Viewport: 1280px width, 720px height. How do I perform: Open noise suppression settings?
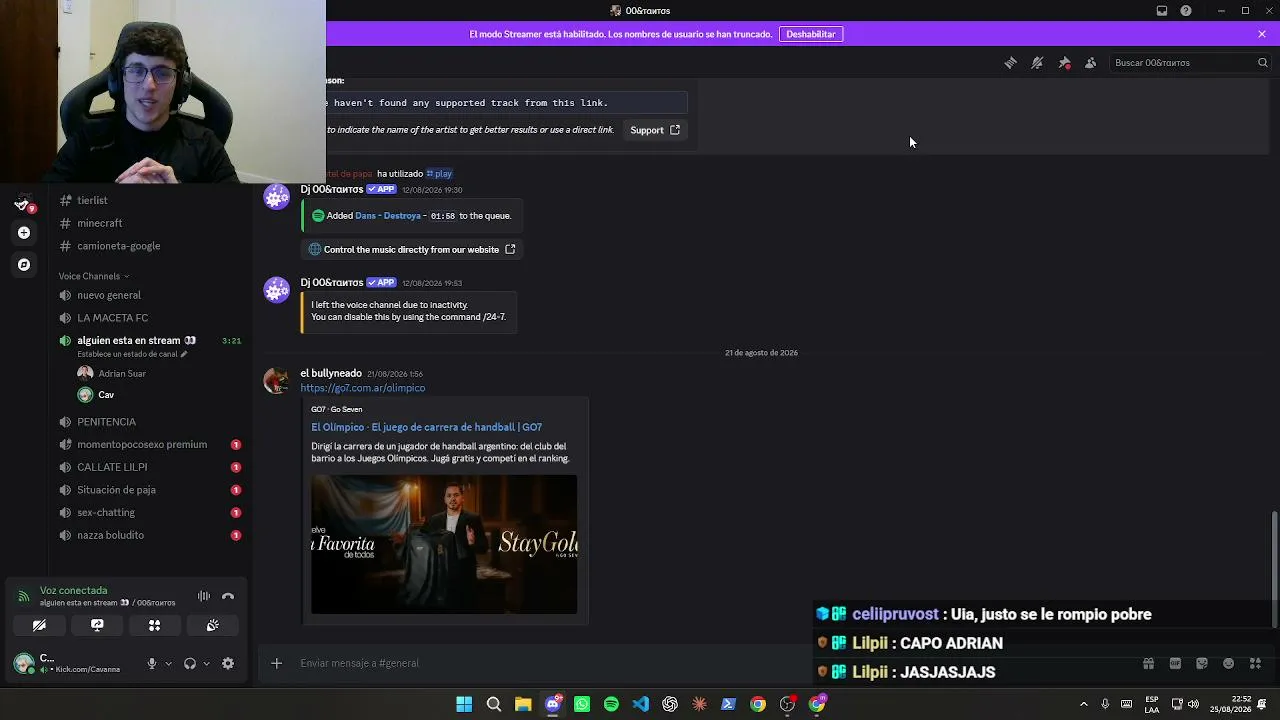[204, 596]
